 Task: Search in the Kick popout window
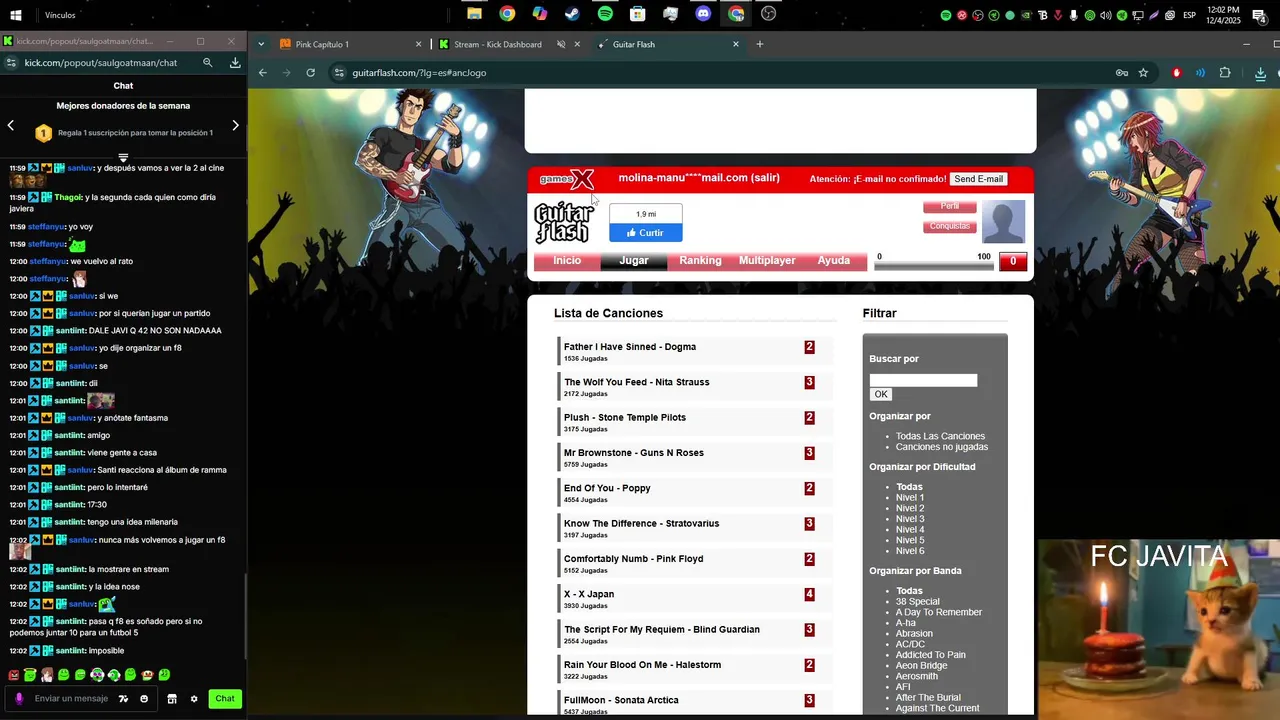click(x=208, y=62)
